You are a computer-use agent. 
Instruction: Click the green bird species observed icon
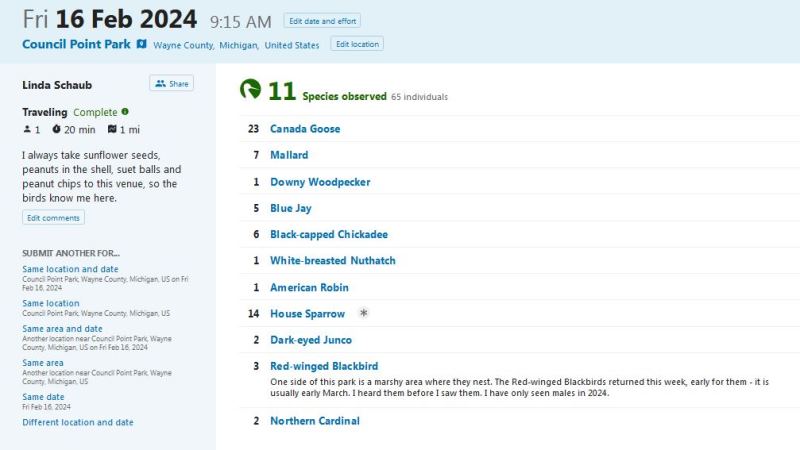(x=250, y=90)
